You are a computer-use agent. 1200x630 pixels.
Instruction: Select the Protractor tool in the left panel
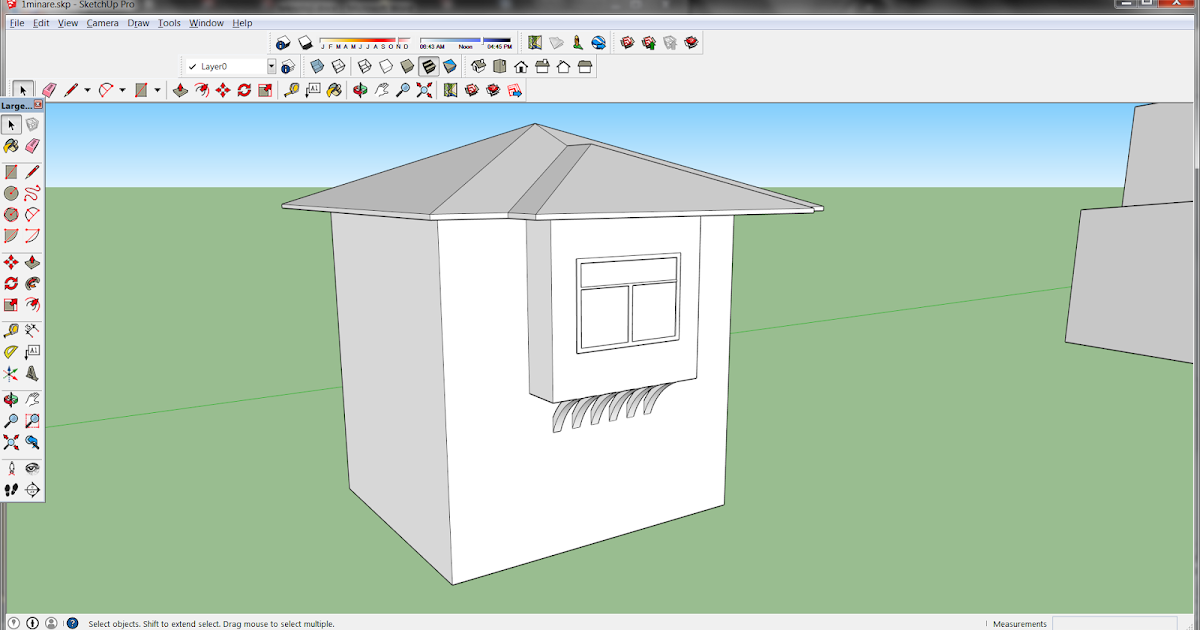11,352
